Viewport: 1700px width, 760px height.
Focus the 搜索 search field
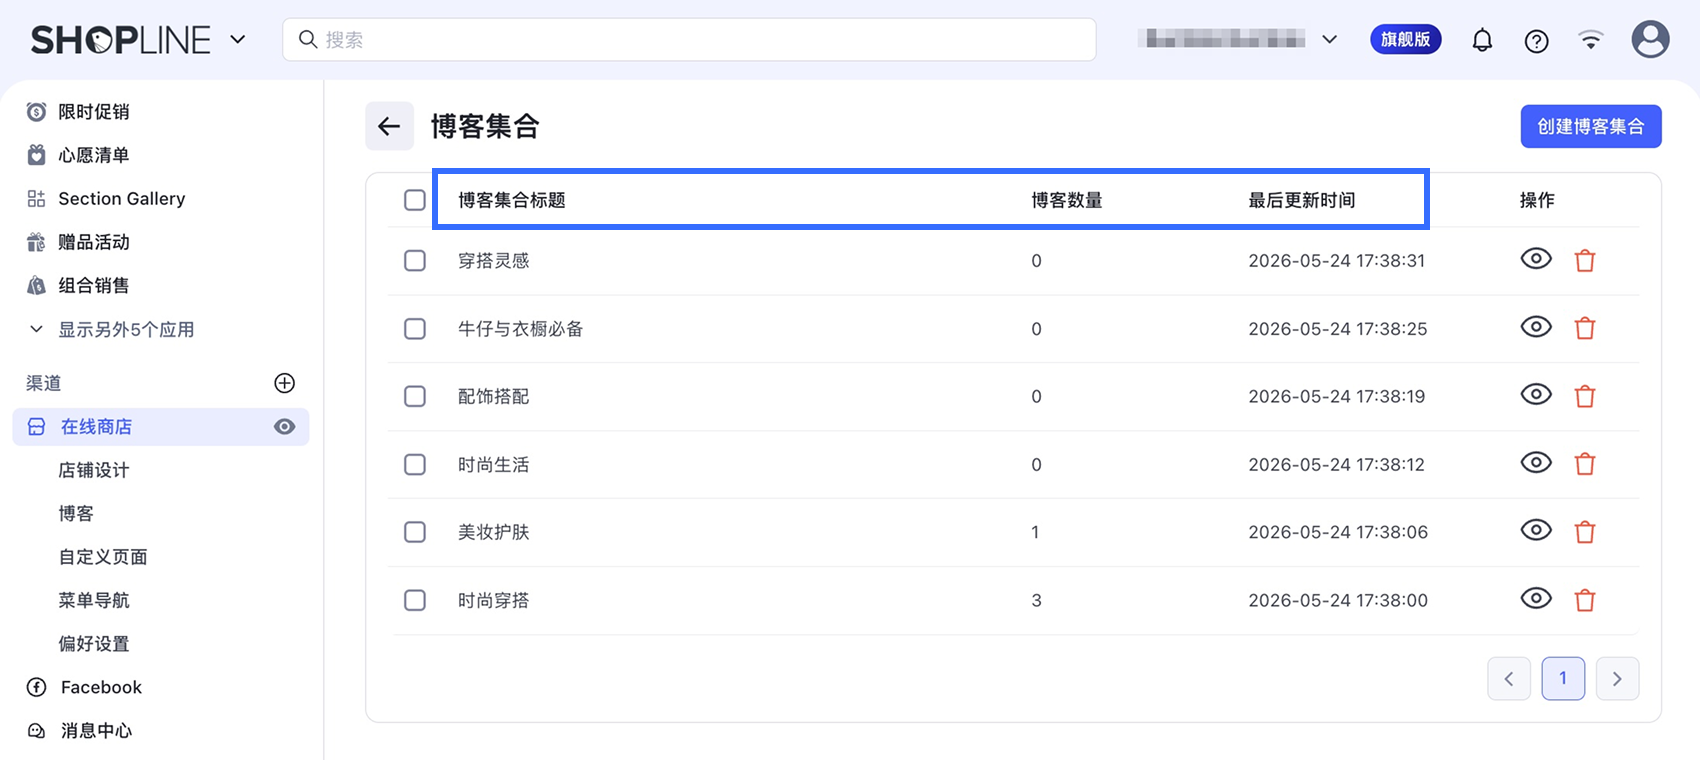click(689, 40)
